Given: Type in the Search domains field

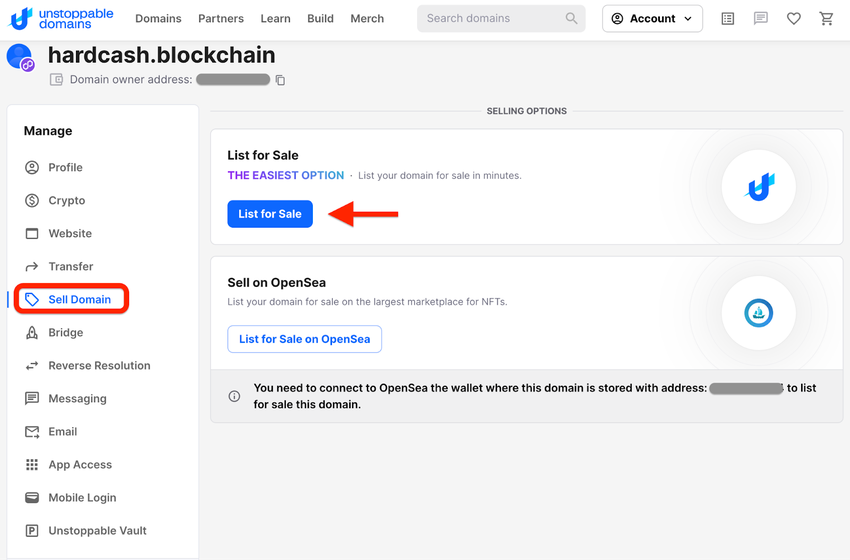Looking at the screenshot, I should pyautogui.click(x=490, y=18).
